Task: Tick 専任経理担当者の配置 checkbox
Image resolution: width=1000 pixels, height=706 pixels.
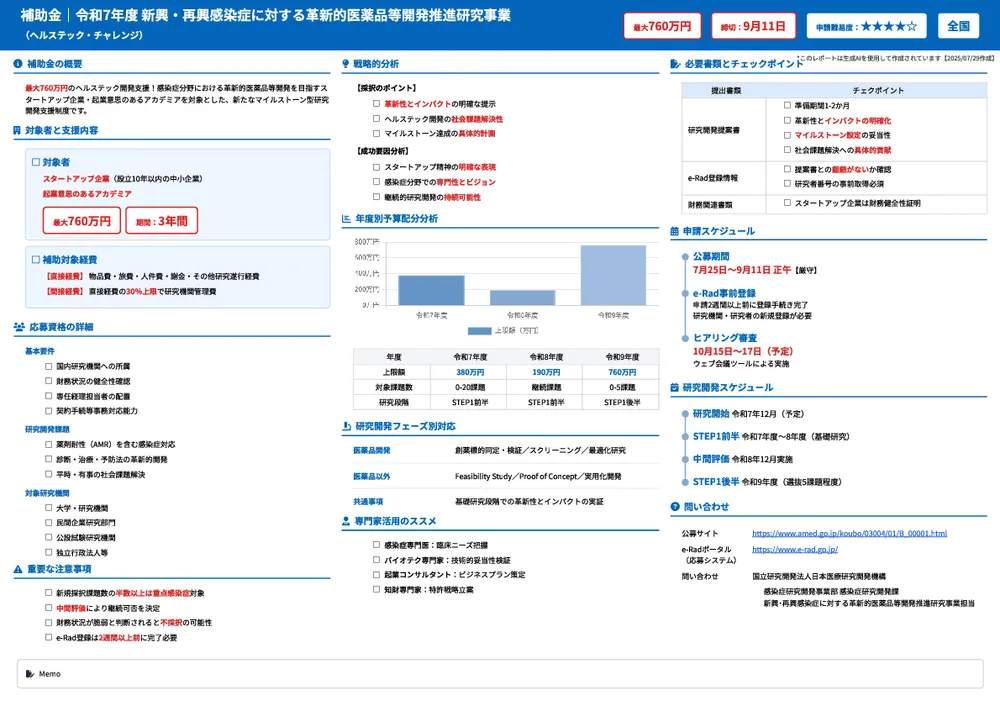Action: point(48,396)
